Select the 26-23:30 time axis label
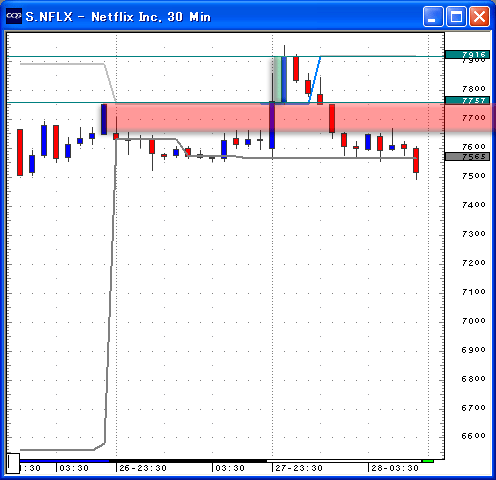Screen dimensions: 496x480 (x=143, y=468)
